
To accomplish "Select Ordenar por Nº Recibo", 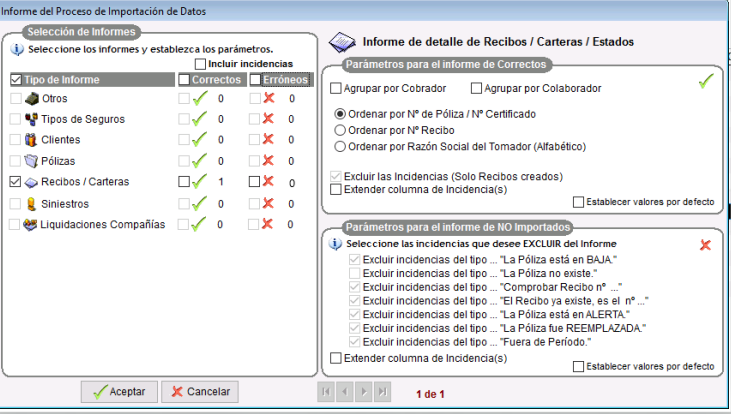I will click(x=340, y=130).
